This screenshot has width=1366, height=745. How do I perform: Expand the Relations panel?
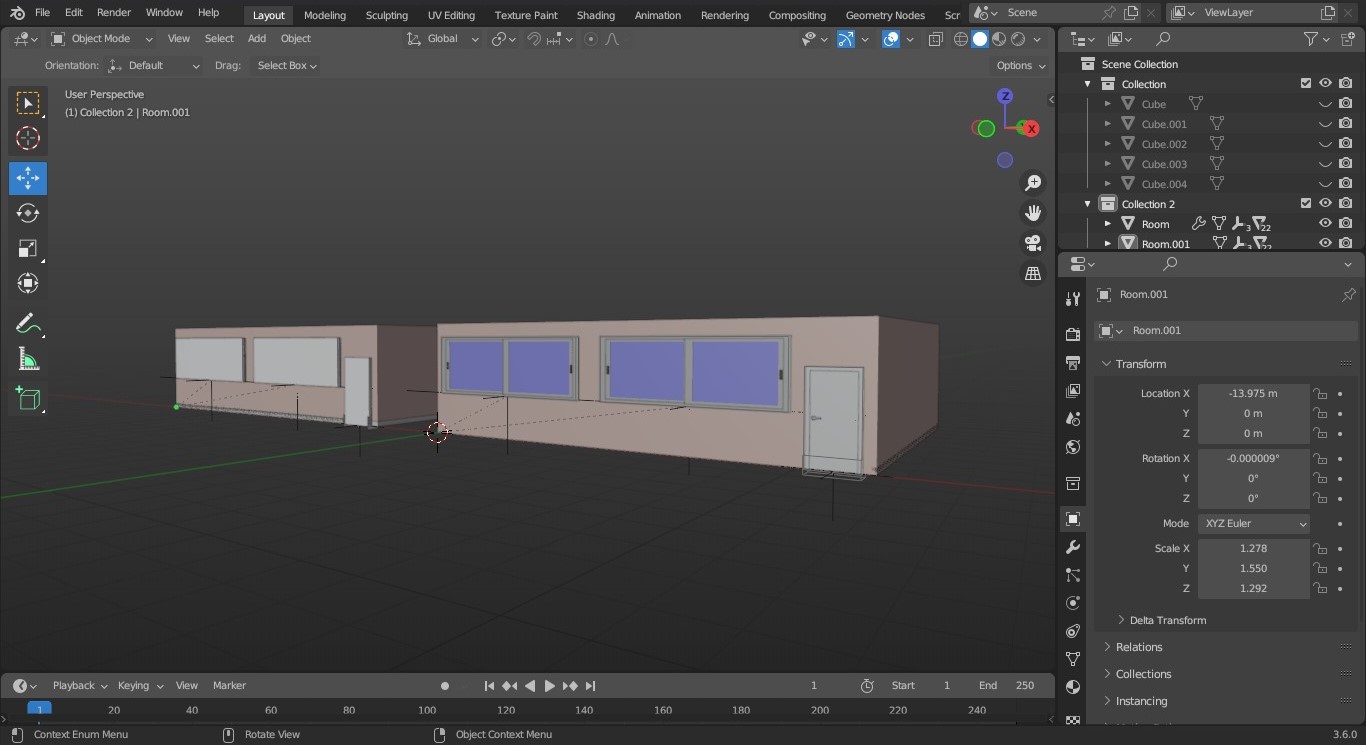pos(1139,647)
